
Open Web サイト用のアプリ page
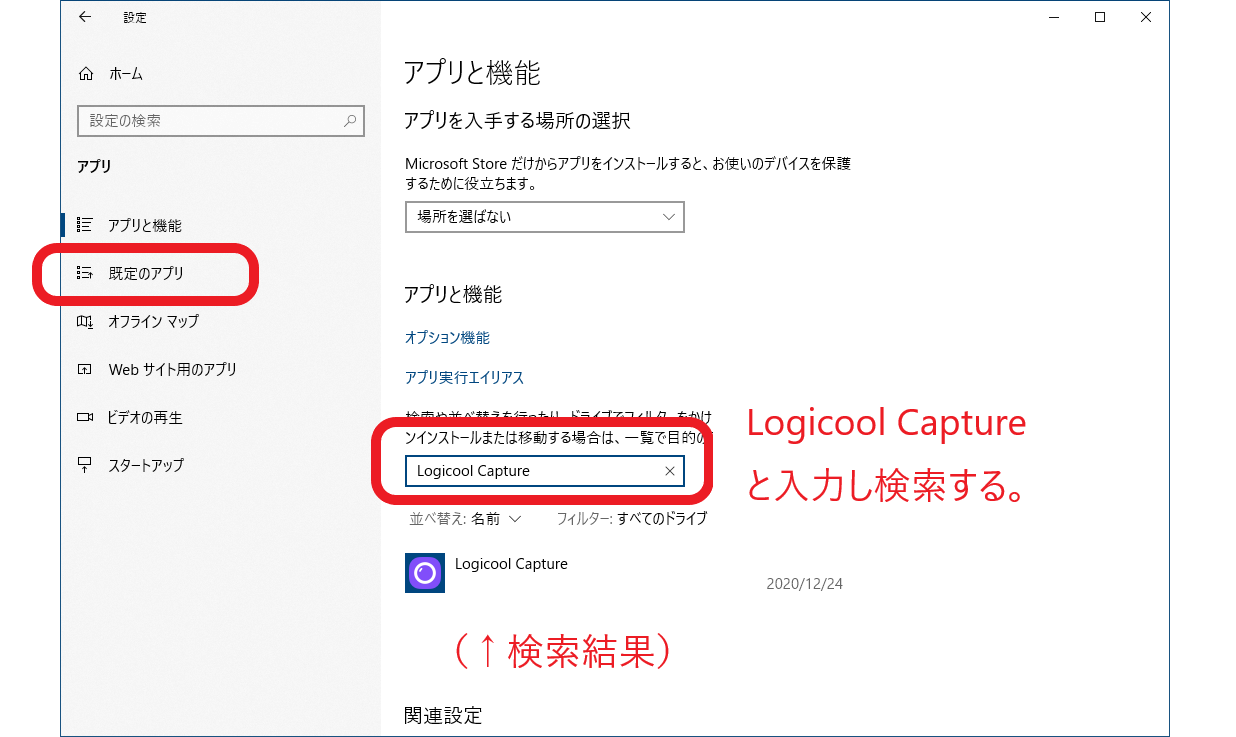(x=173, y=369)
